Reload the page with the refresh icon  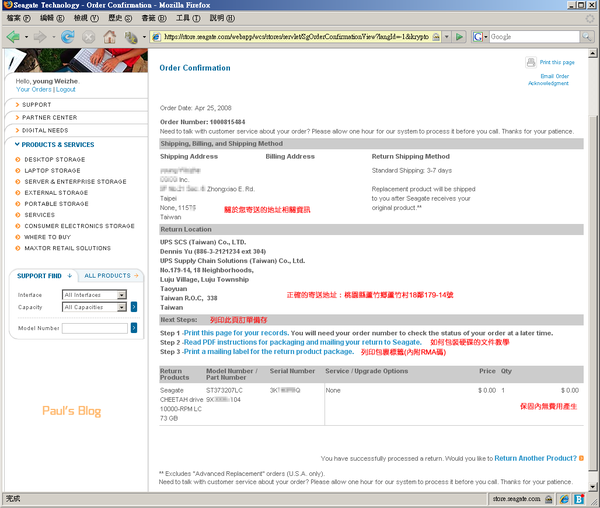(68, 37)
